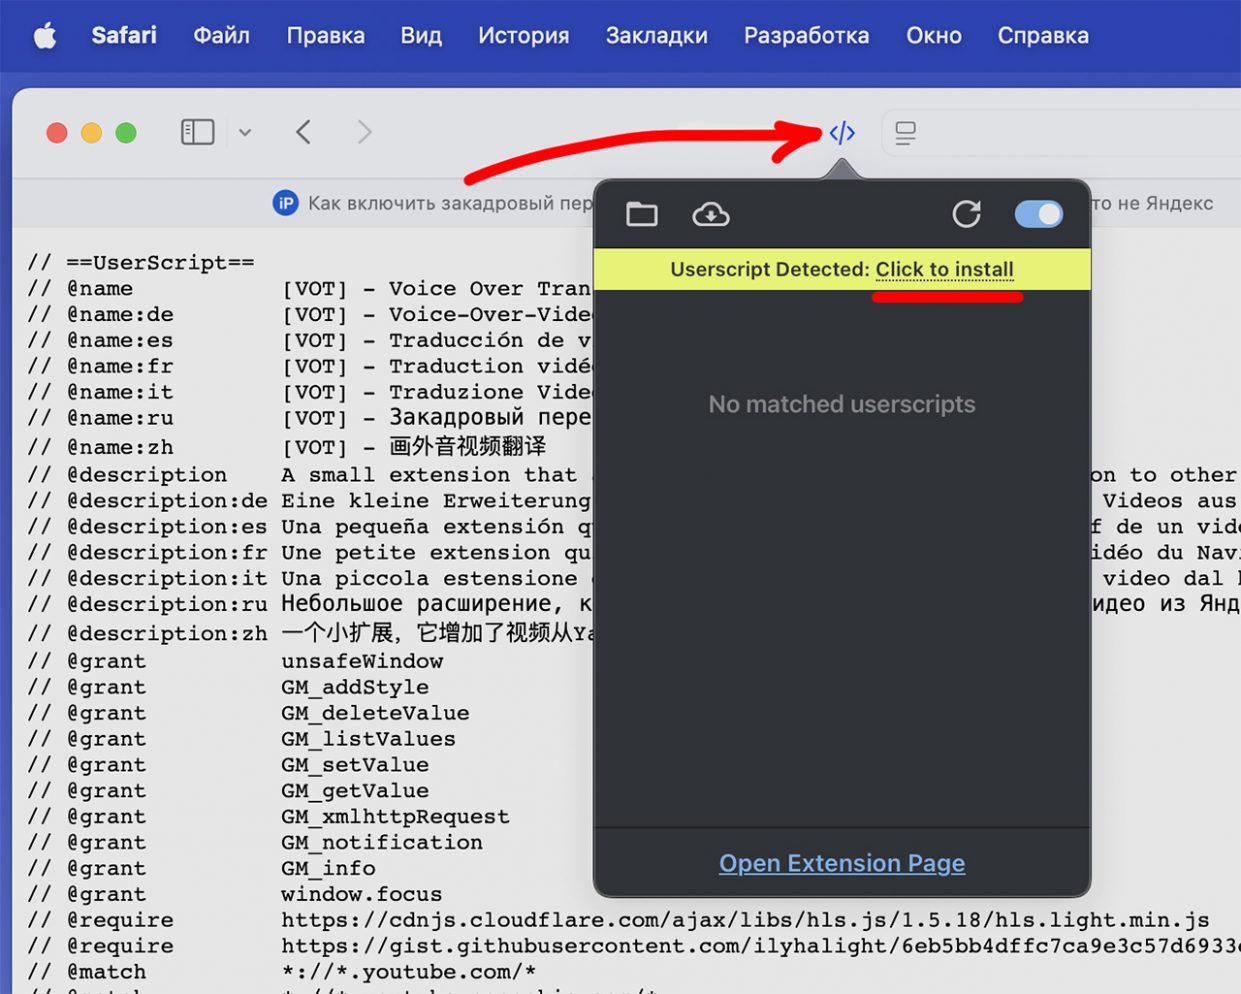The image size is (1241, 994).
Task: Click the iP favorites bar icon
Action: point(285,203)
